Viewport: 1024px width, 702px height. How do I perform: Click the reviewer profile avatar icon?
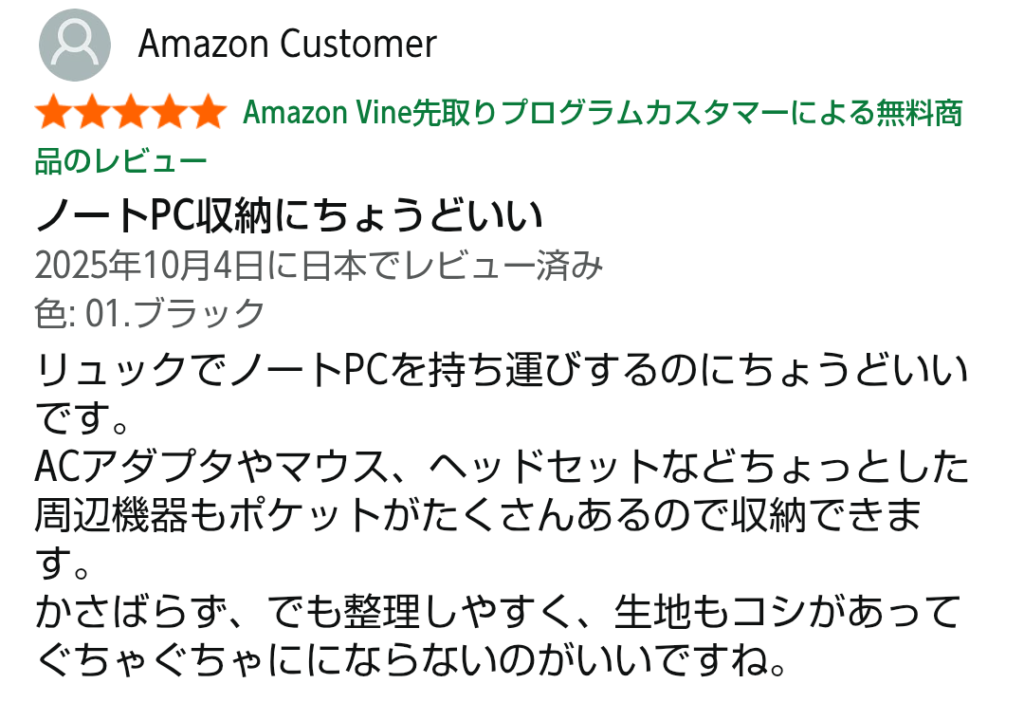coord(73,46)
